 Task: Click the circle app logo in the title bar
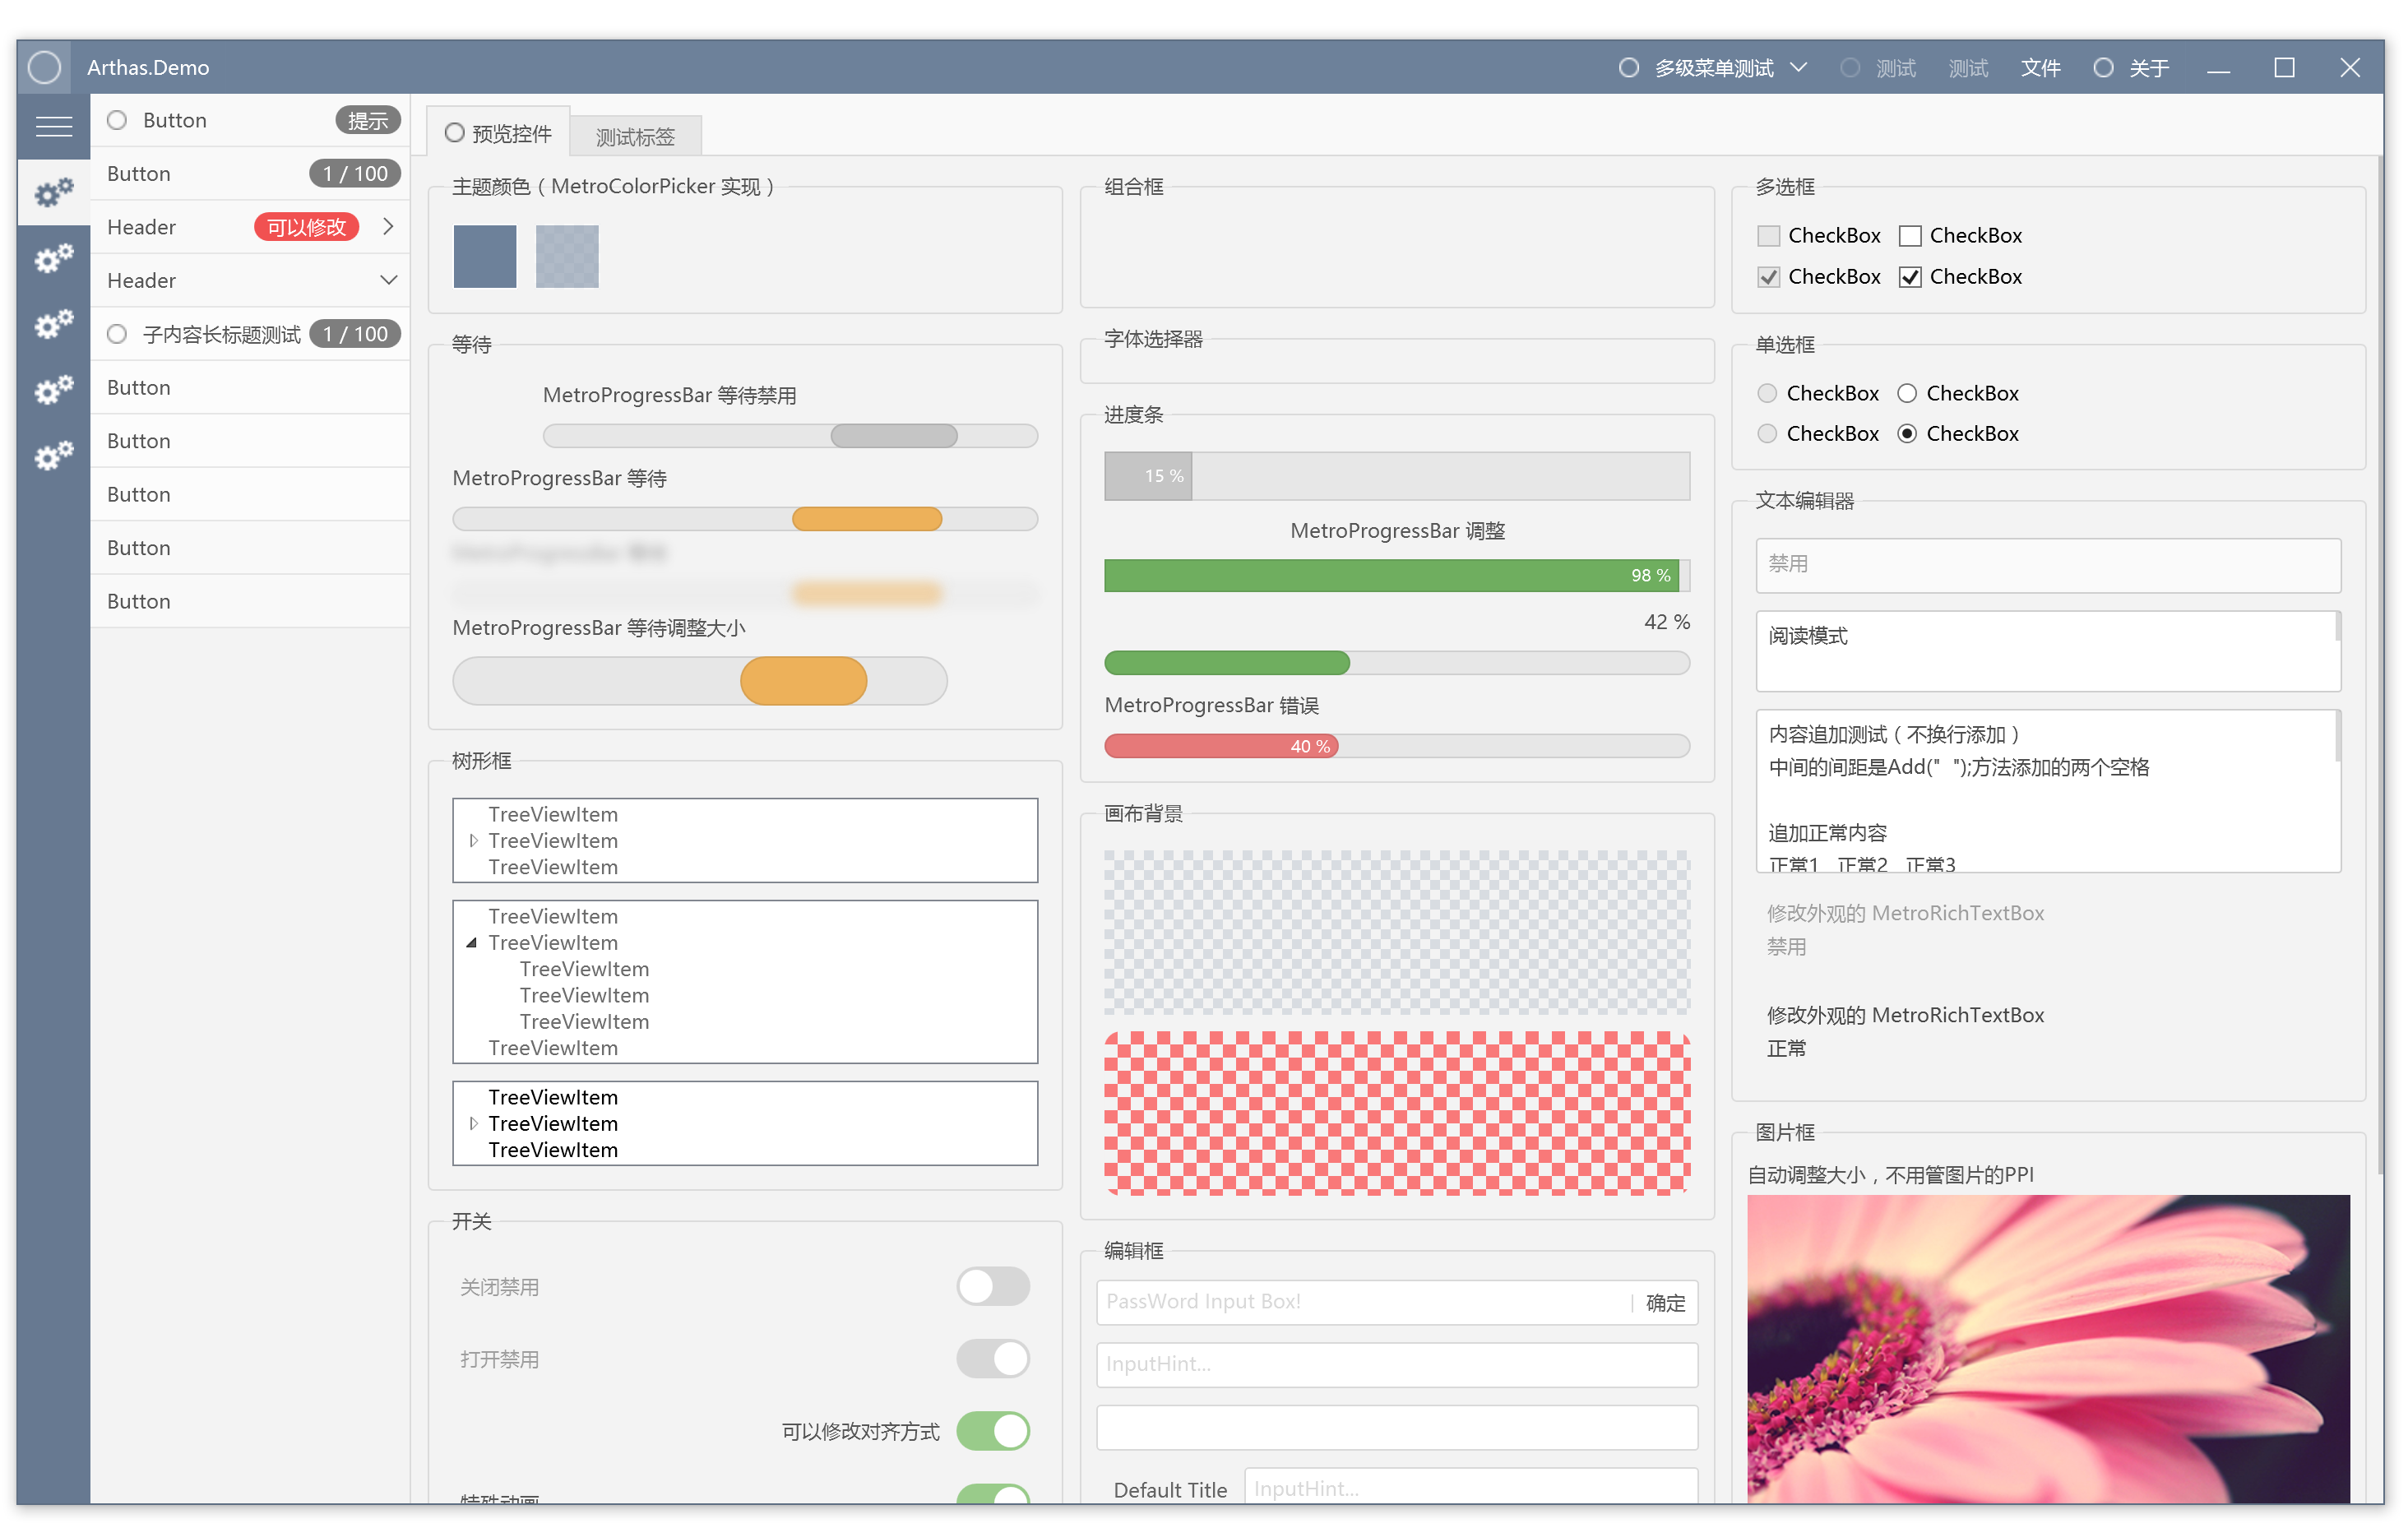click(x=44, y=67)
